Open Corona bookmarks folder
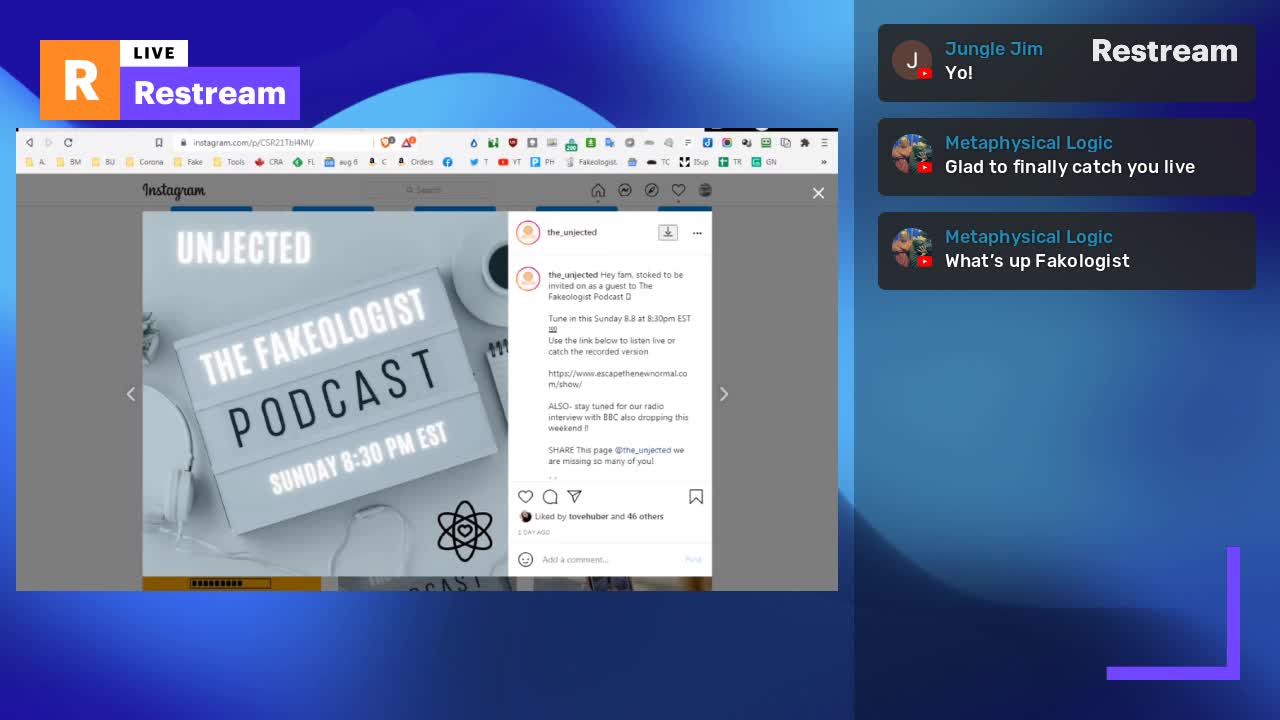Screen dimensions: 1280x720 (x=144, y=162)
